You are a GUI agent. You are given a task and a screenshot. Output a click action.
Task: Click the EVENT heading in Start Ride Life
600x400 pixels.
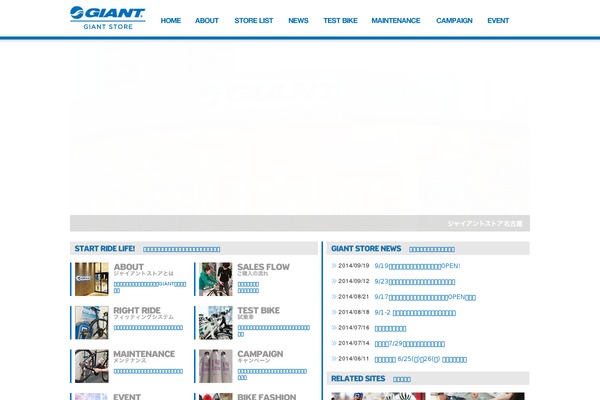pos(127,397)
